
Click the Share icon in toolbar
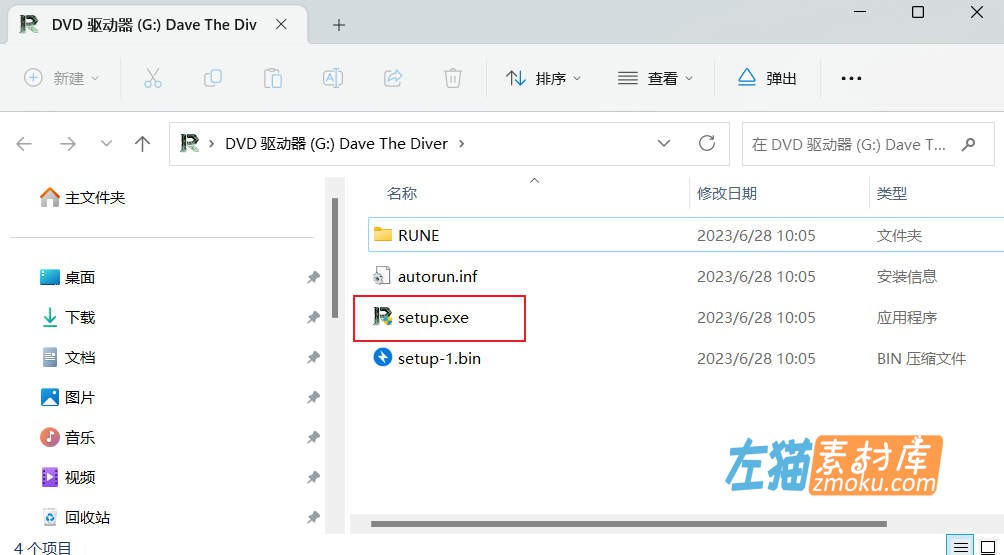[393, 78]
